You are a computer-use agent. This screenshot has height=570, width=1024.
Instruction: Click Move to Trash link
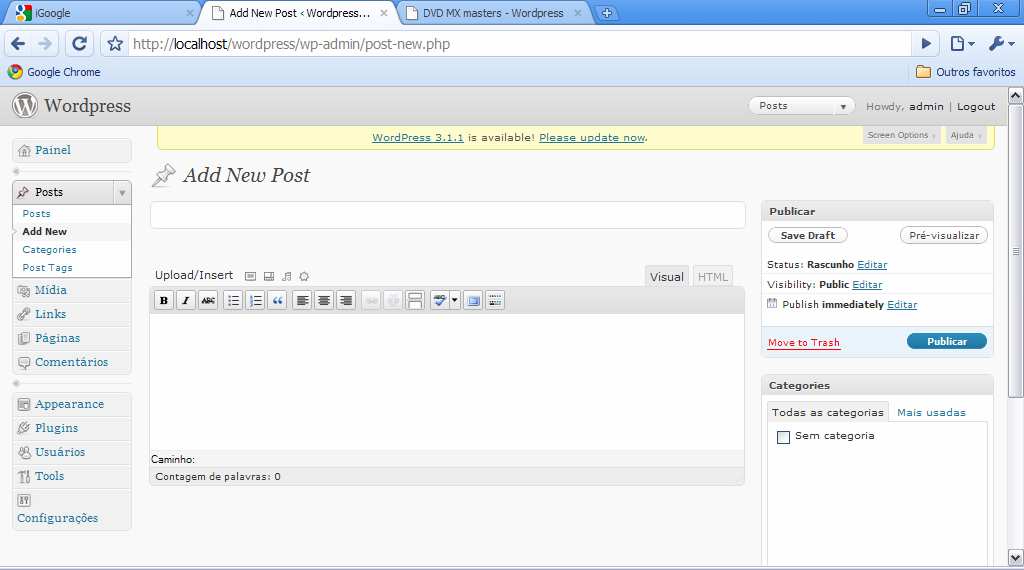[x=804, y=342]
